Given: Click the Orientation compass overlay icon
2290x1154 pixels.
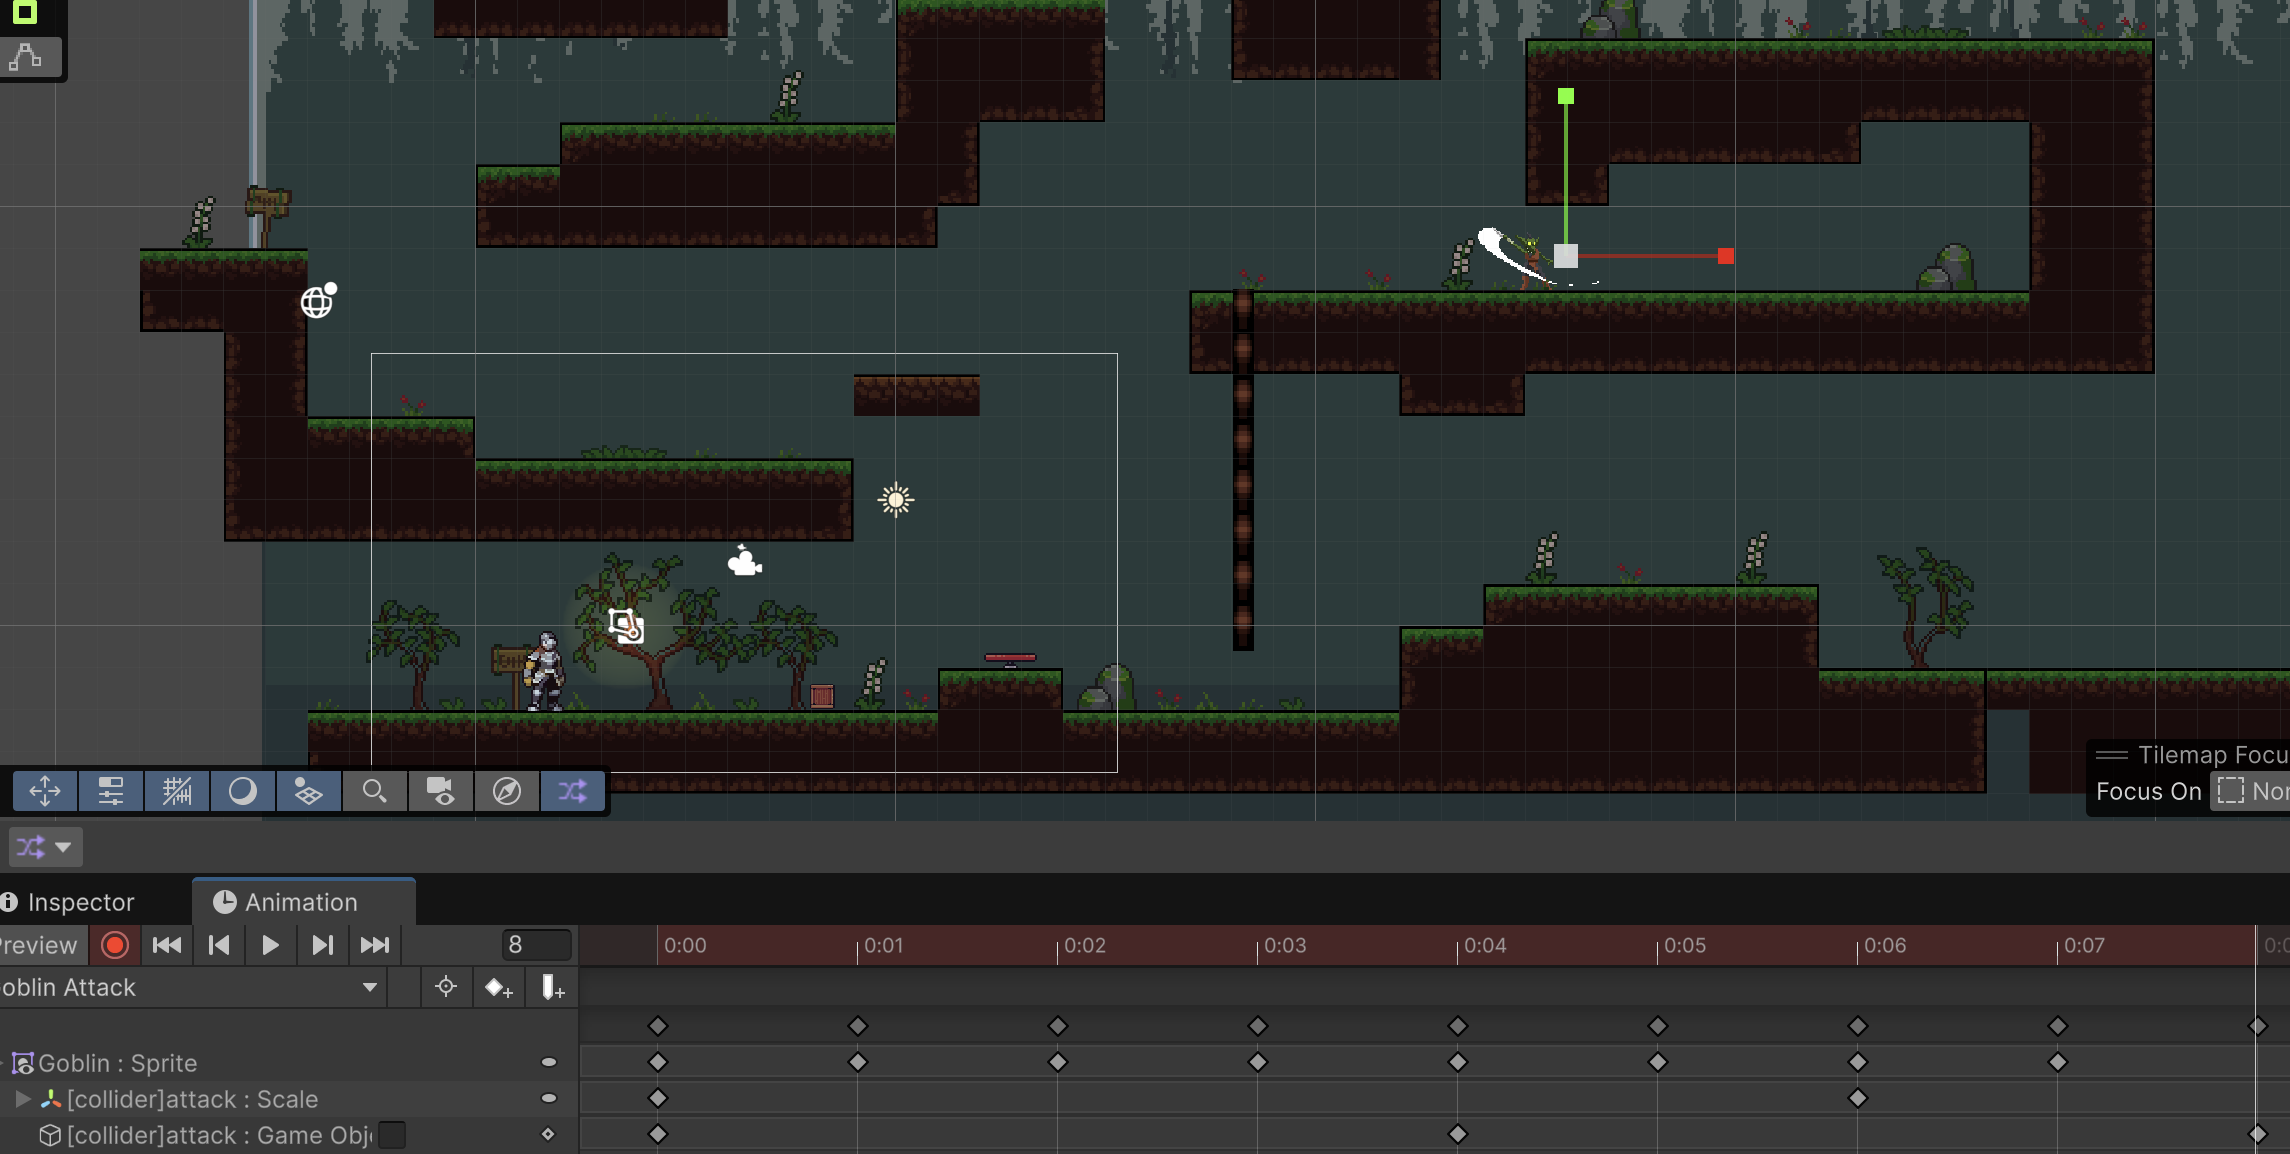Looking at the screenshot, I should coord(507,791).
